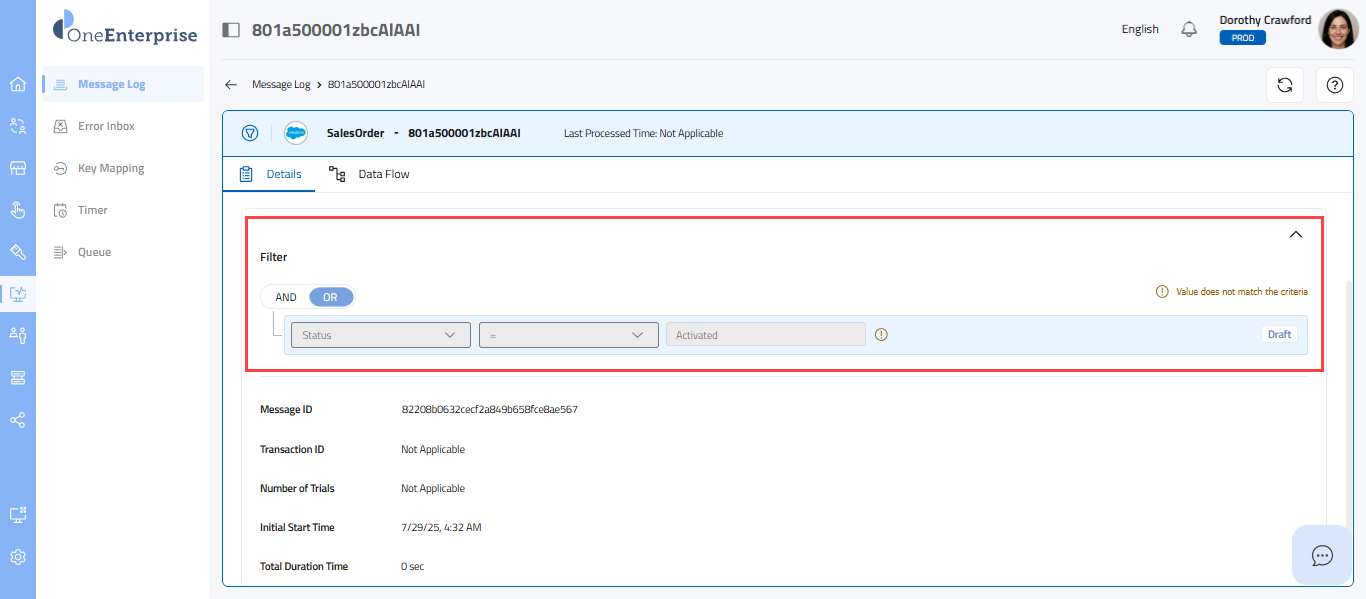Click the filter funnel icon

[250, 133]
